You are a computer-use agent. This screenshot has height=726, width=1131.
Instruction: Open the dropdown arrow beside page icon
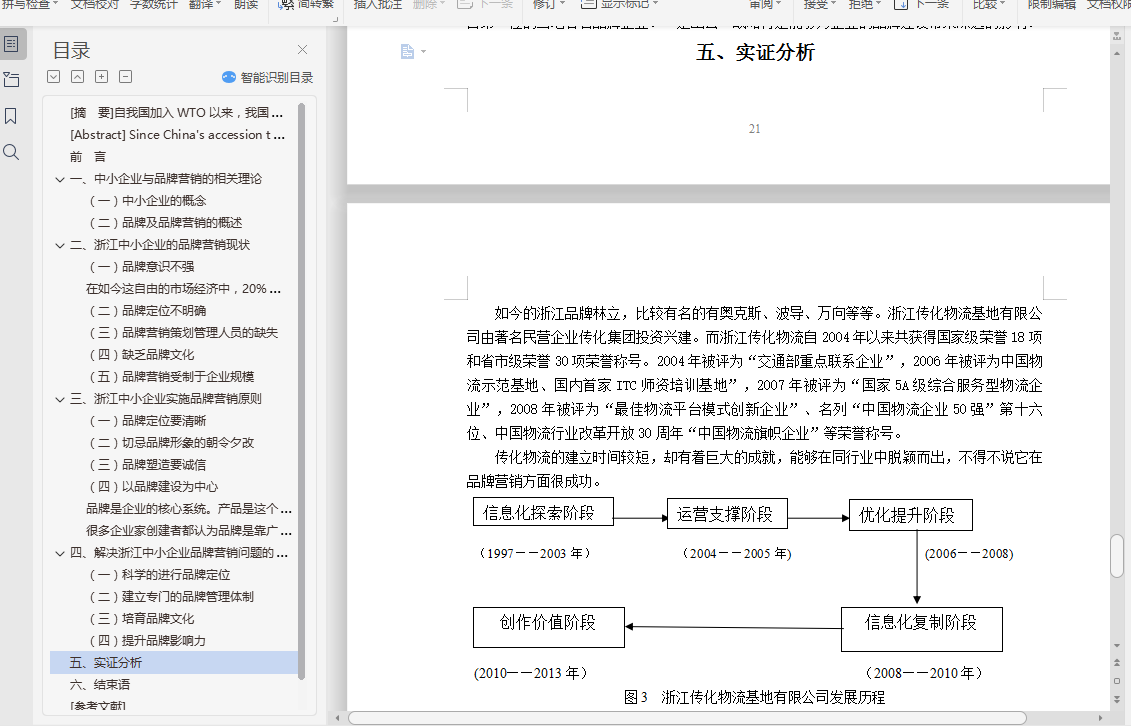(423, 52)
